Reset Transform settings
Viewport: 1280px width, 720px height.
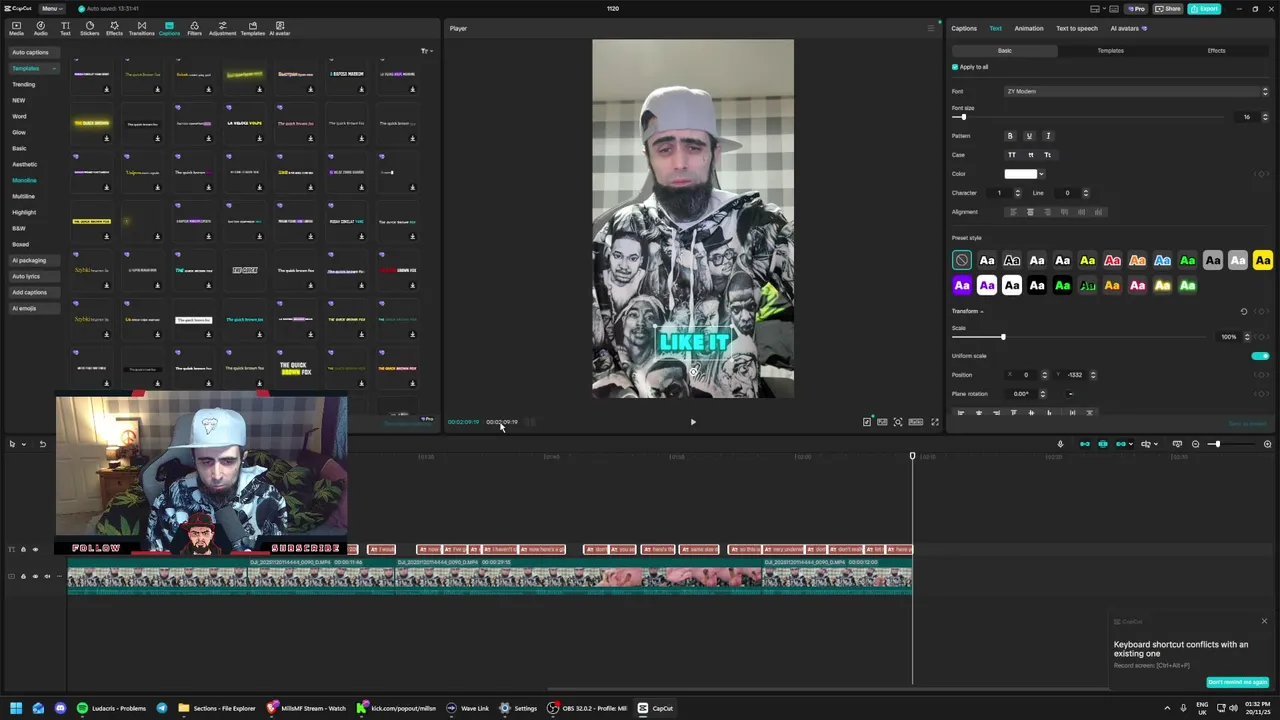(x=1244, y=312)
